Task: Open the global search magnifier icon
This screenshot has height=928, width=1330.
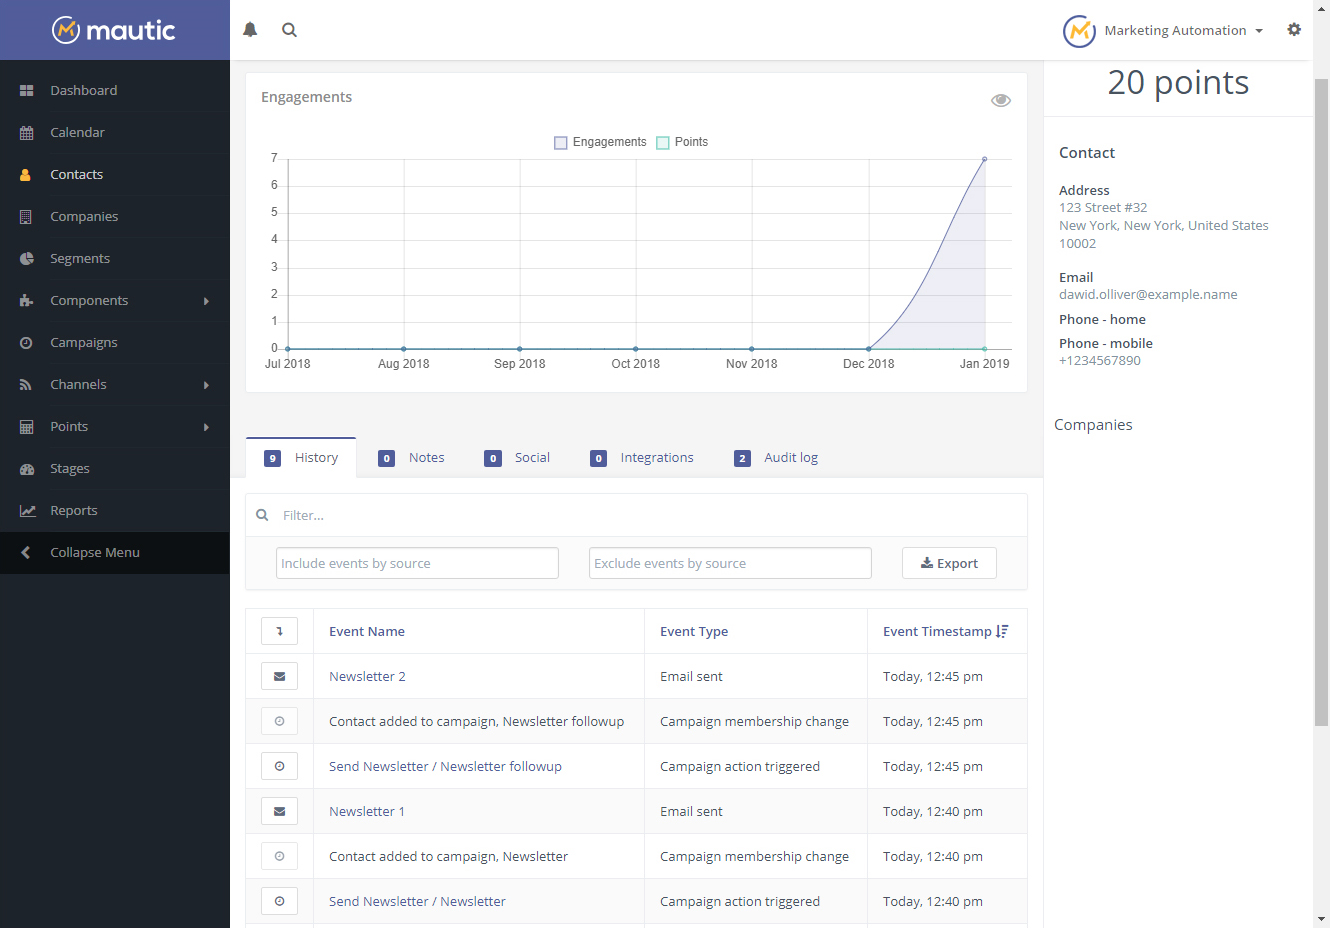Action: tap(289, 30)
